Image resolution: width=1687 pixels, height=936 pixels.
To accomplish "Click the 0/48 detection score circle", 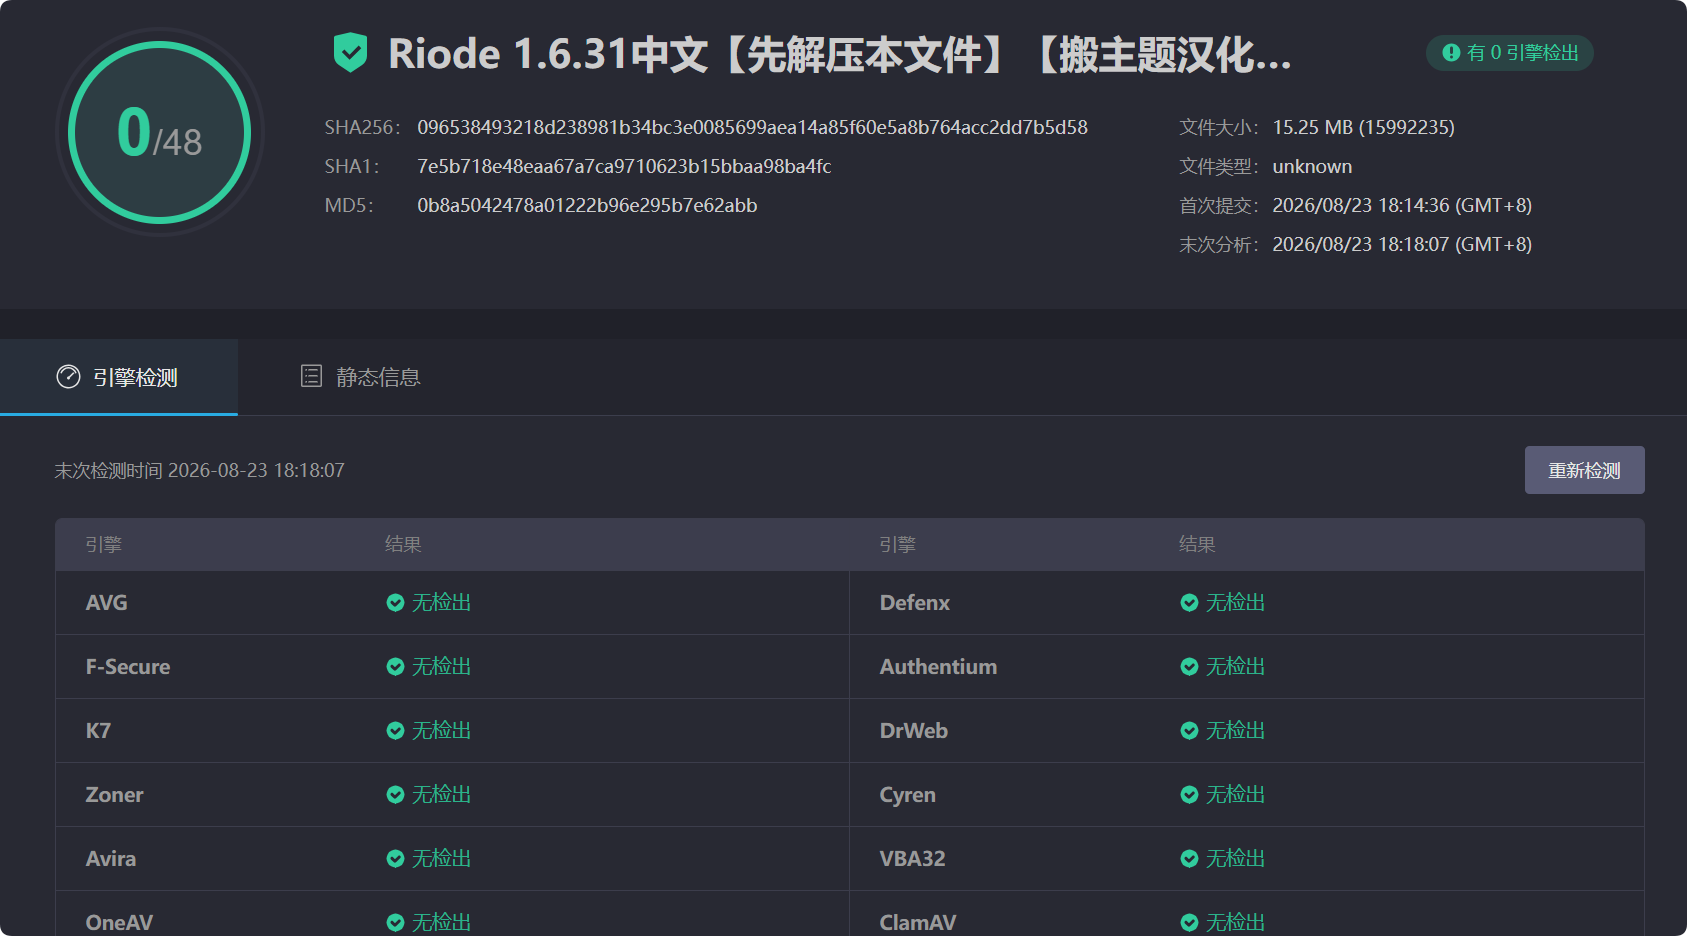I will pos(160,132).
